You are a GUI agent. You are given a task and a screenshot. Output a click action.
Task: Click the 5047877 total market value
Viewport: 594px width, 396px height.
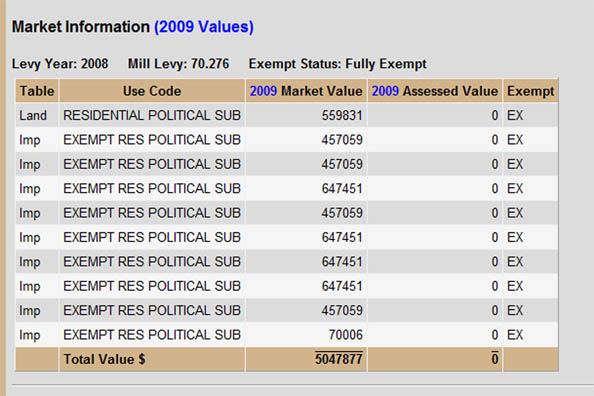pos(339,358)
